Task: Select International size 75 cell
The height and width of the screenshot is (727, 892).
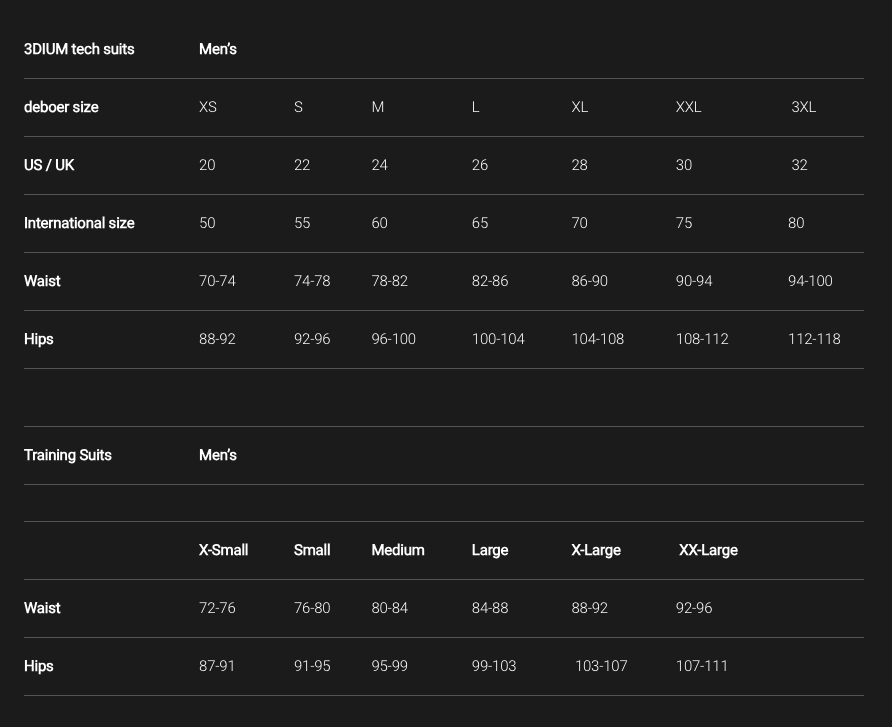Action: click(684, 223)
